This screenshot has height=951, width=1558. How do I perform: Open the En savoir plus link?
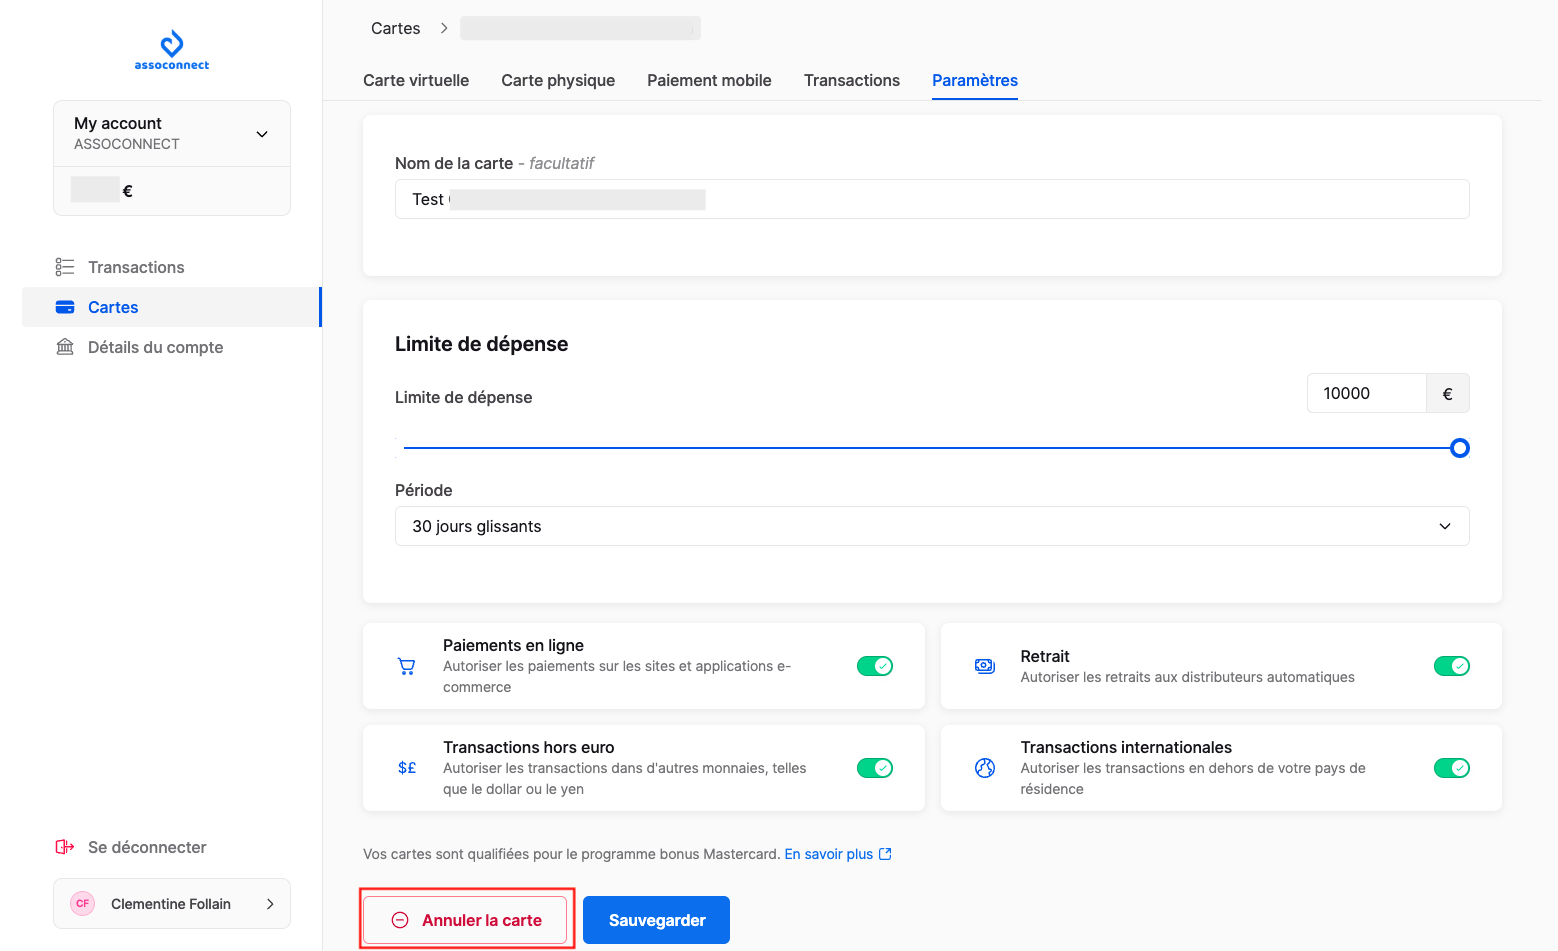(x=829, y=854)
